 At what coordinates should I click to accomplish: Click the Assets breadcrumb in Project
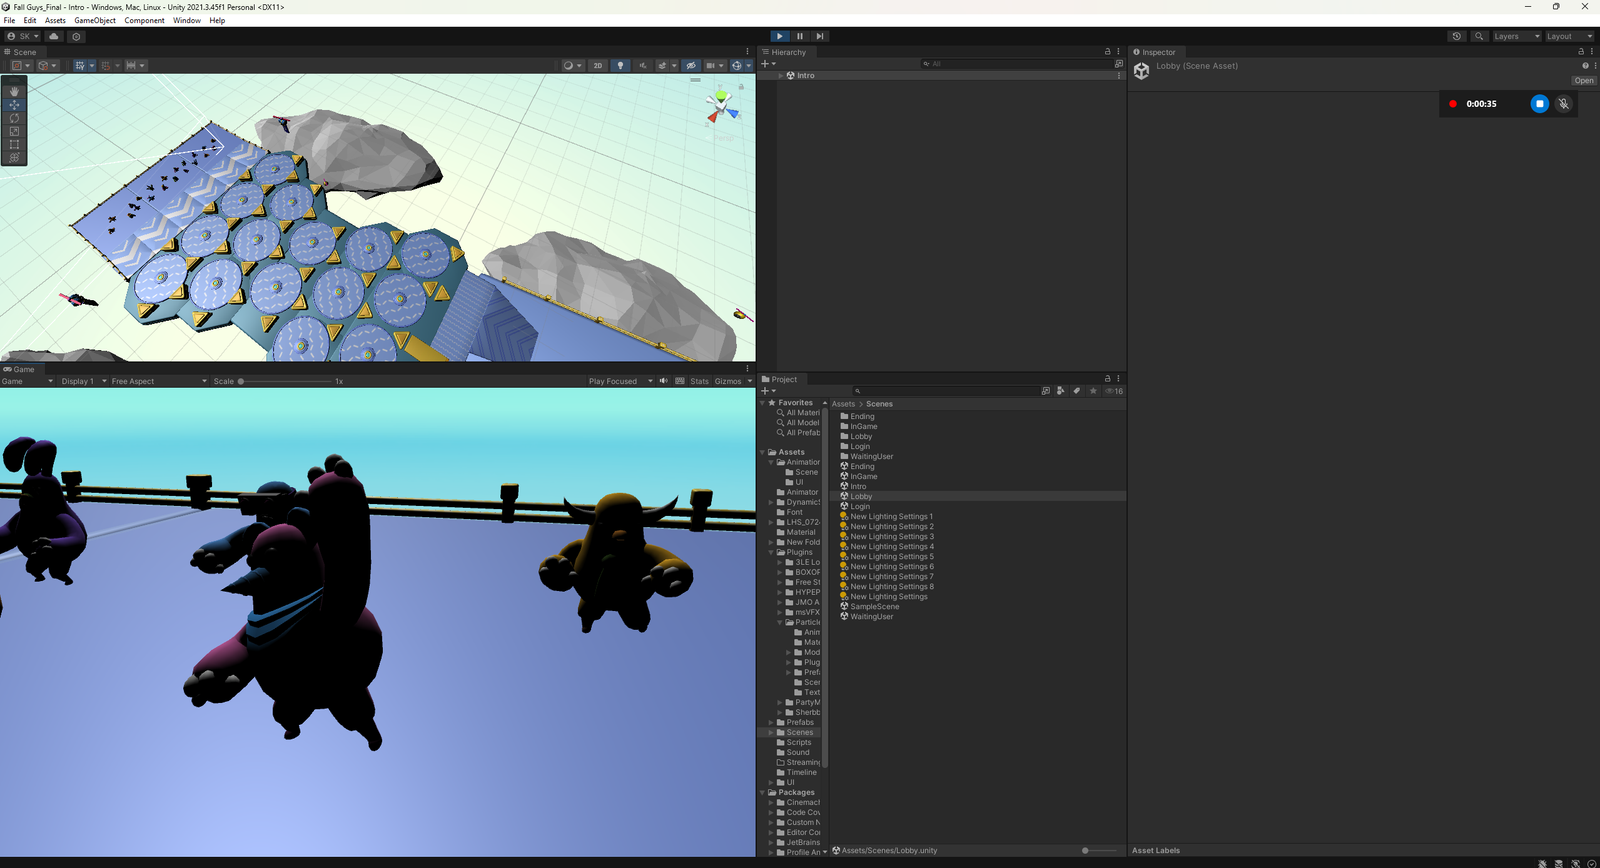pyautogui.click(x=843, y=404)
